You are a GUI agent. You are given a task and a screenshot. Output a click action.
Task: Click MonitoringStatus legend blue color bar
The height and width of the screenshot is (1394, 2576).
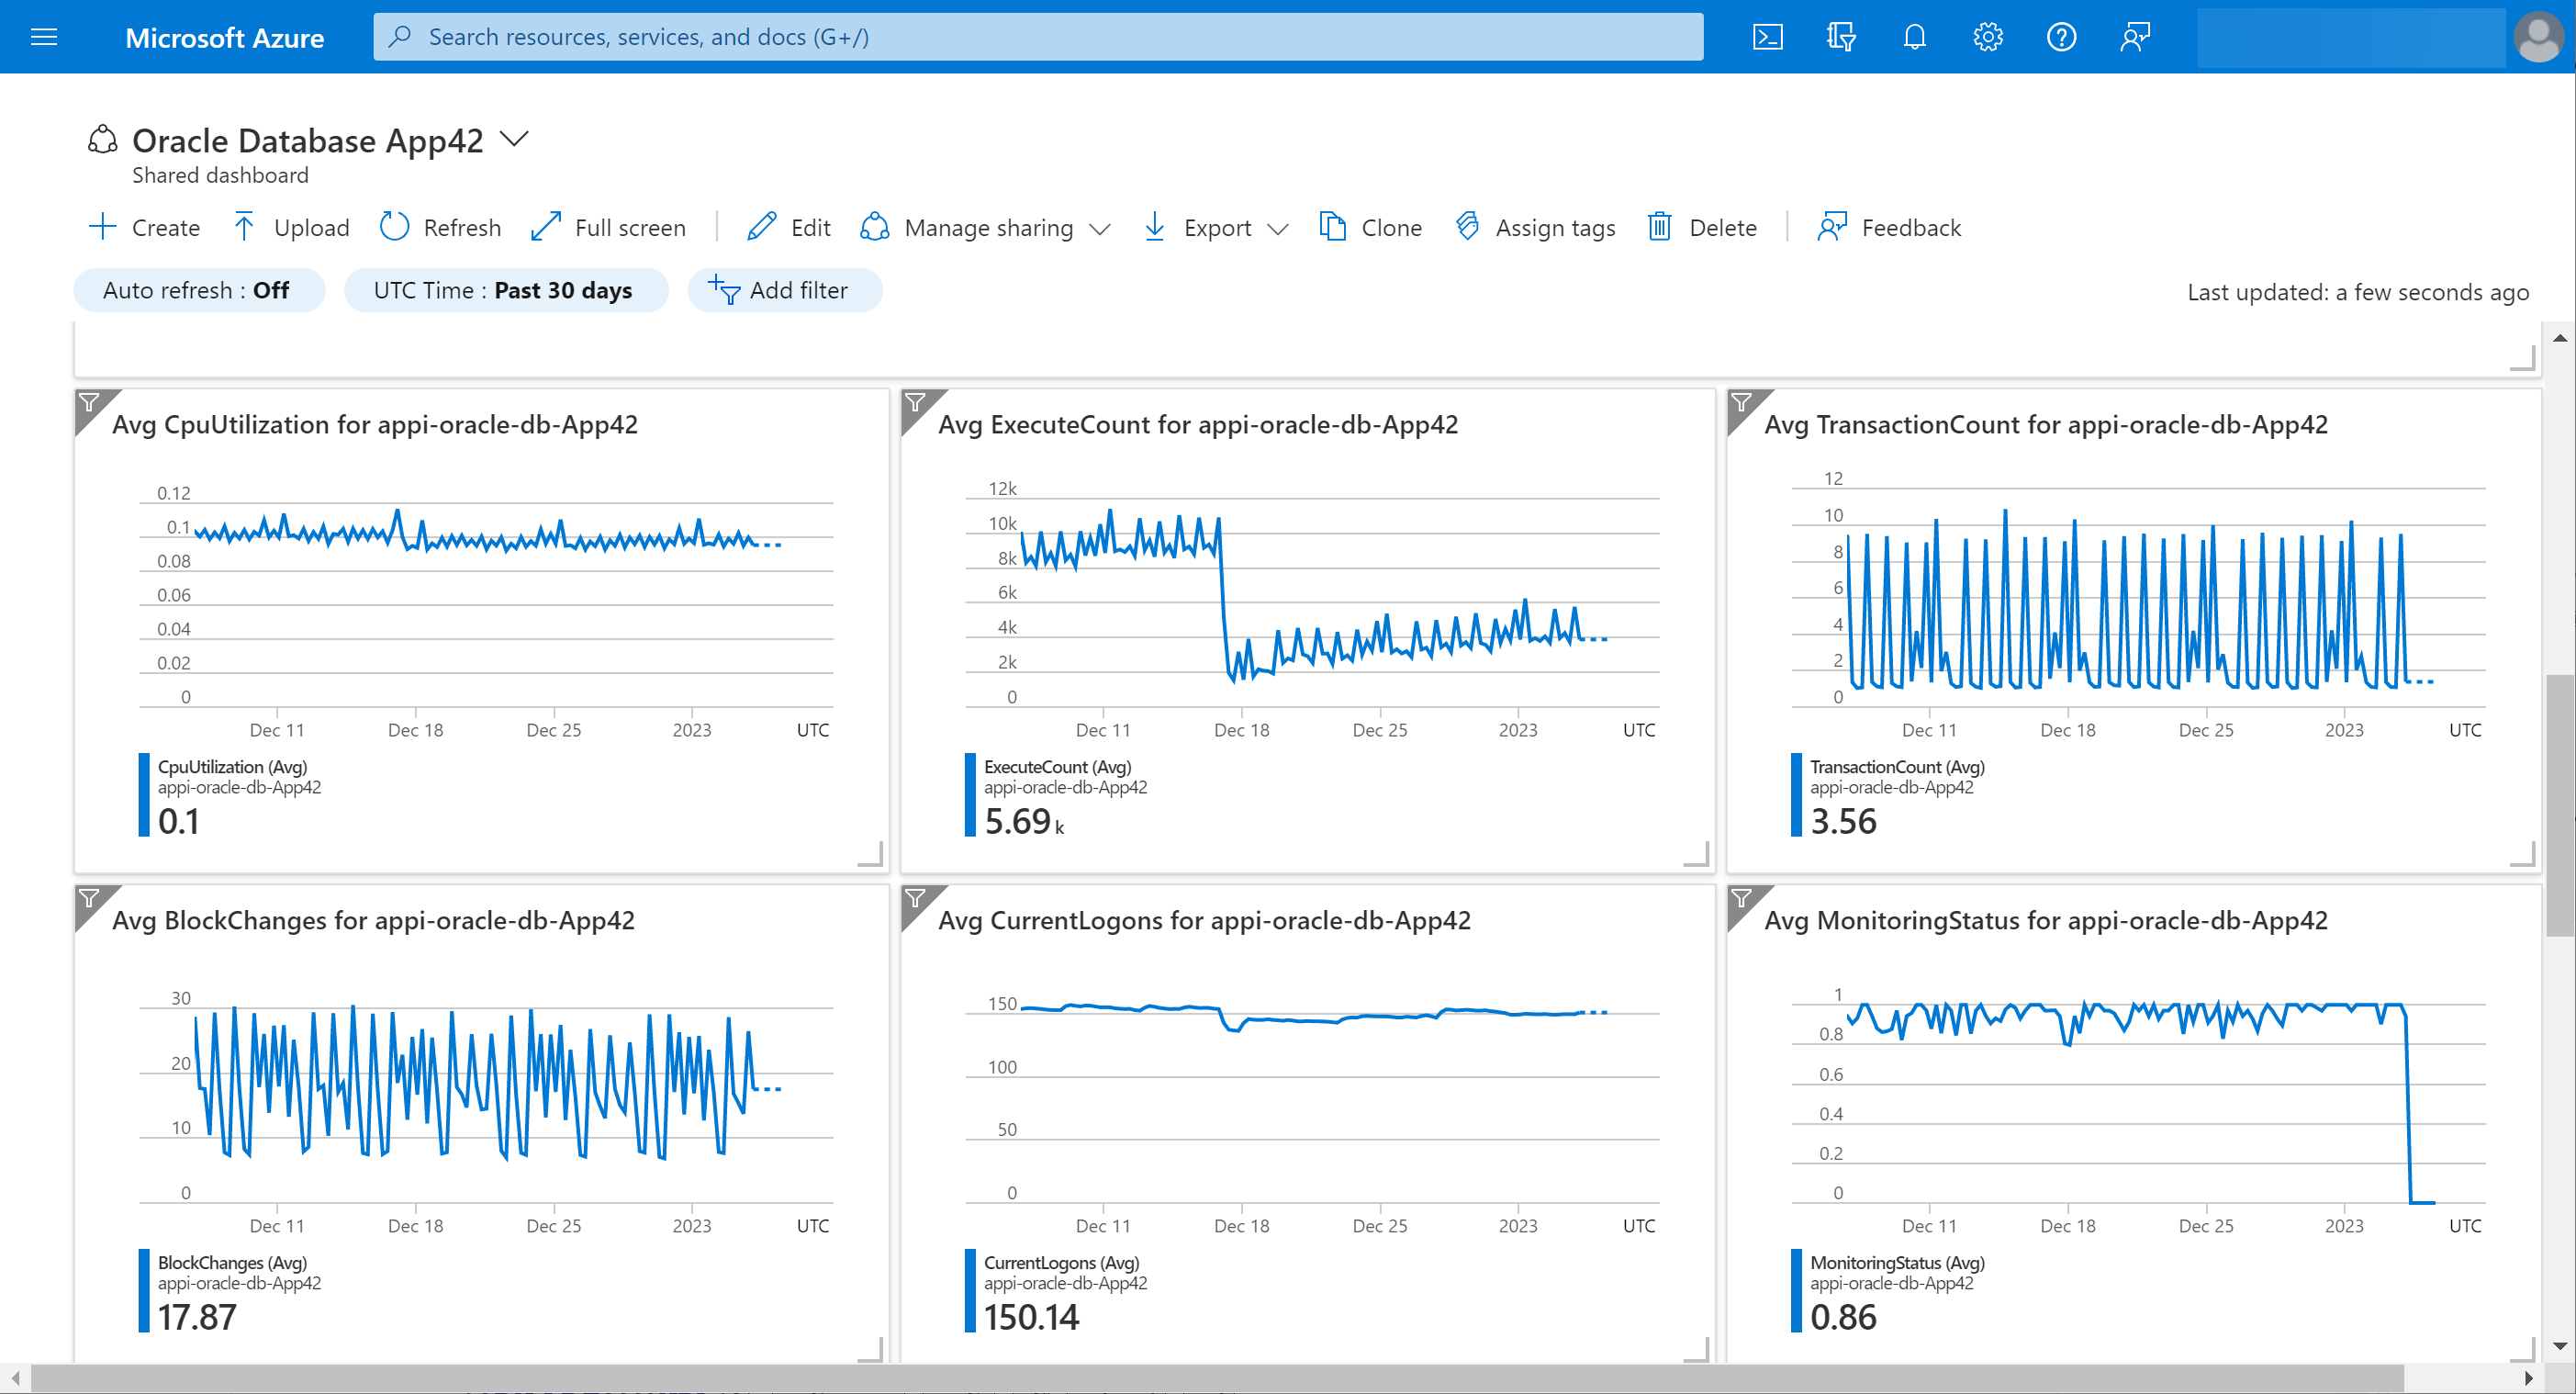(1796, 1291)
